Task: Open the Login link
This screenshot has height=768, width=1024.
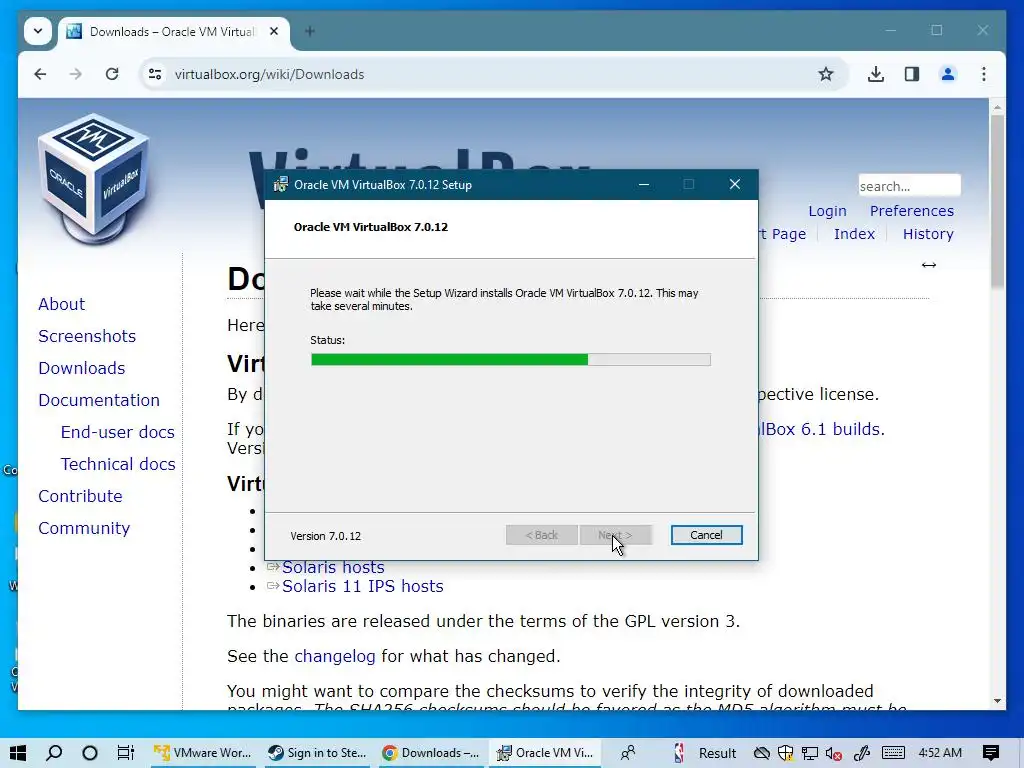Action: 827,211
